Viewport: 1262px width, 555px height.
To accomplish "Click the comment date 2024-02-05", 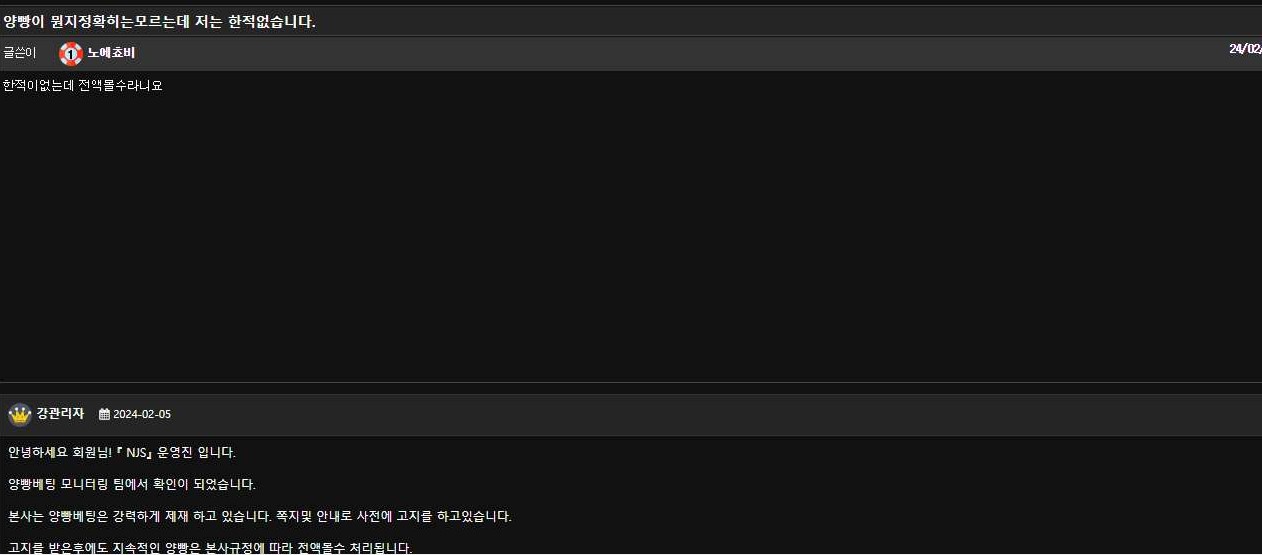I will pyautogui.click(x=142, y=414).
